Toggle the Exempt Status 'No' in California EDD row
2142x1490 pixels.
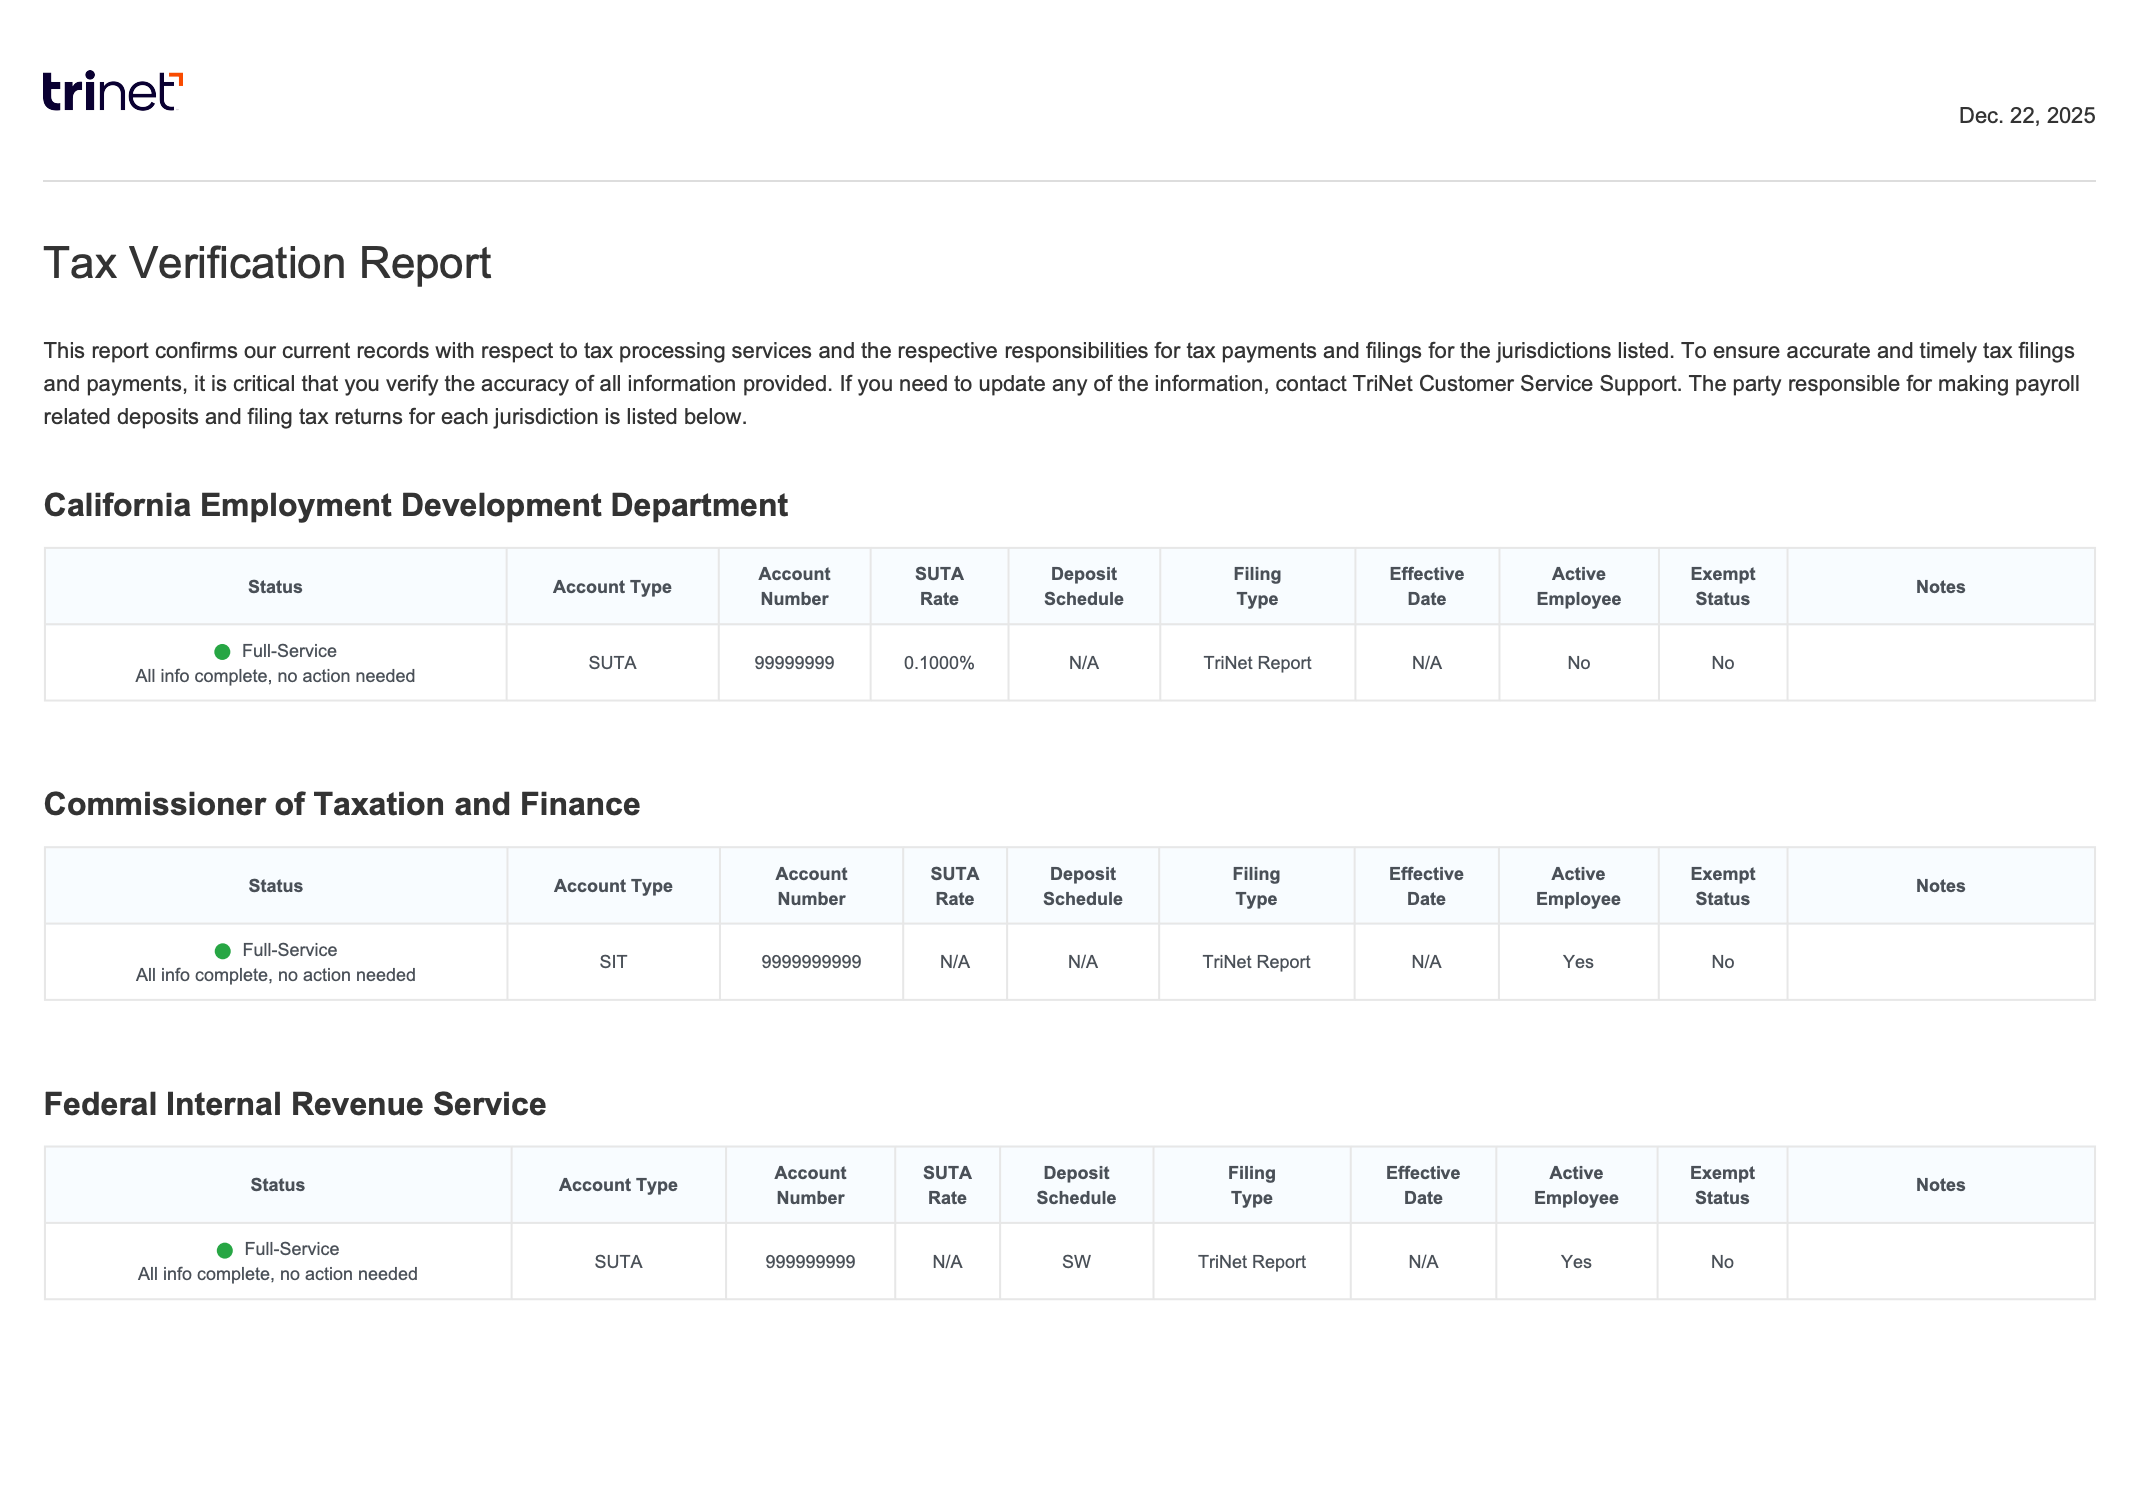coord(1723,662)
